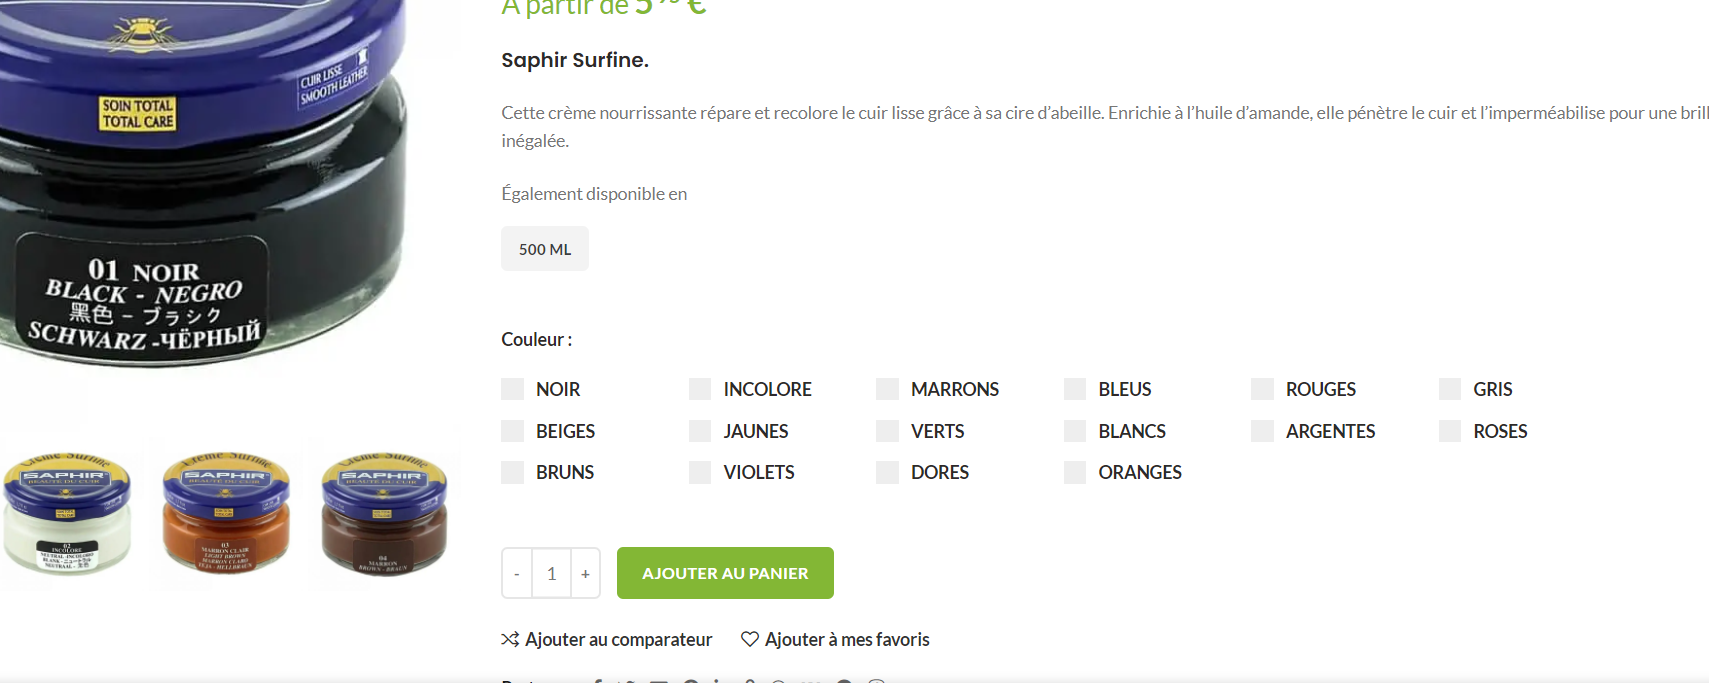View the light brown jar thumbnail
The height and width of the screenshot is (691, 1709).
[226, 512]
